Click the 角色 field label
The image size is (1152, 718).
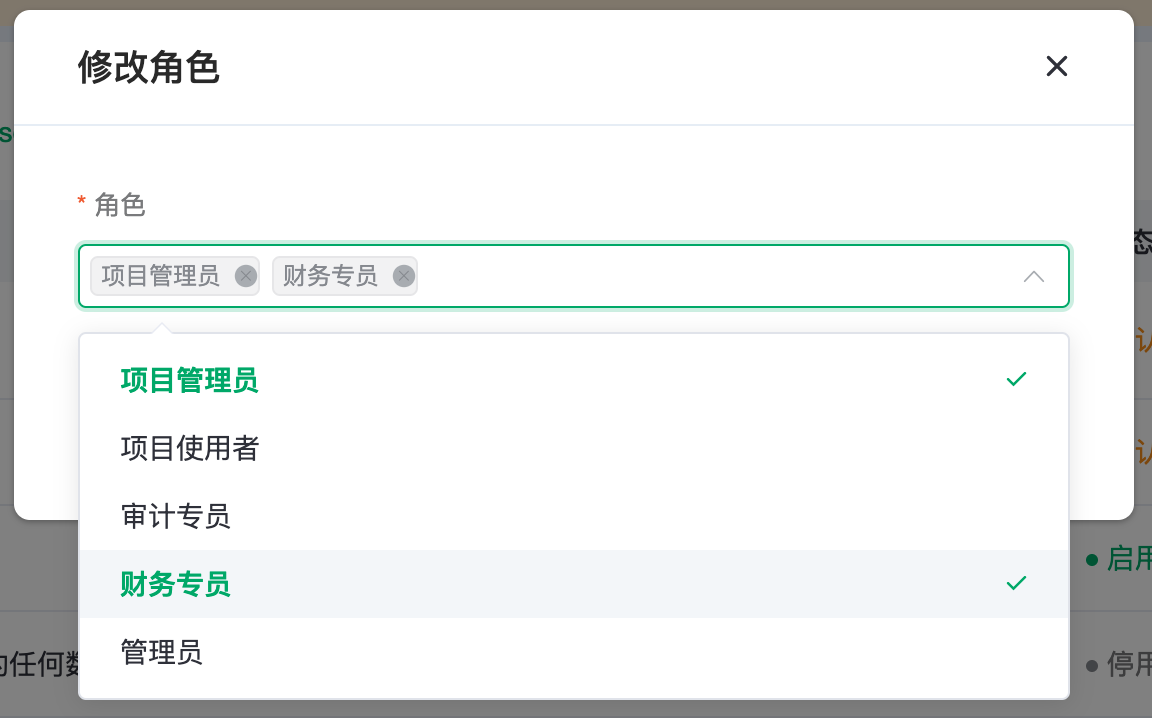(x=120, y=205)
